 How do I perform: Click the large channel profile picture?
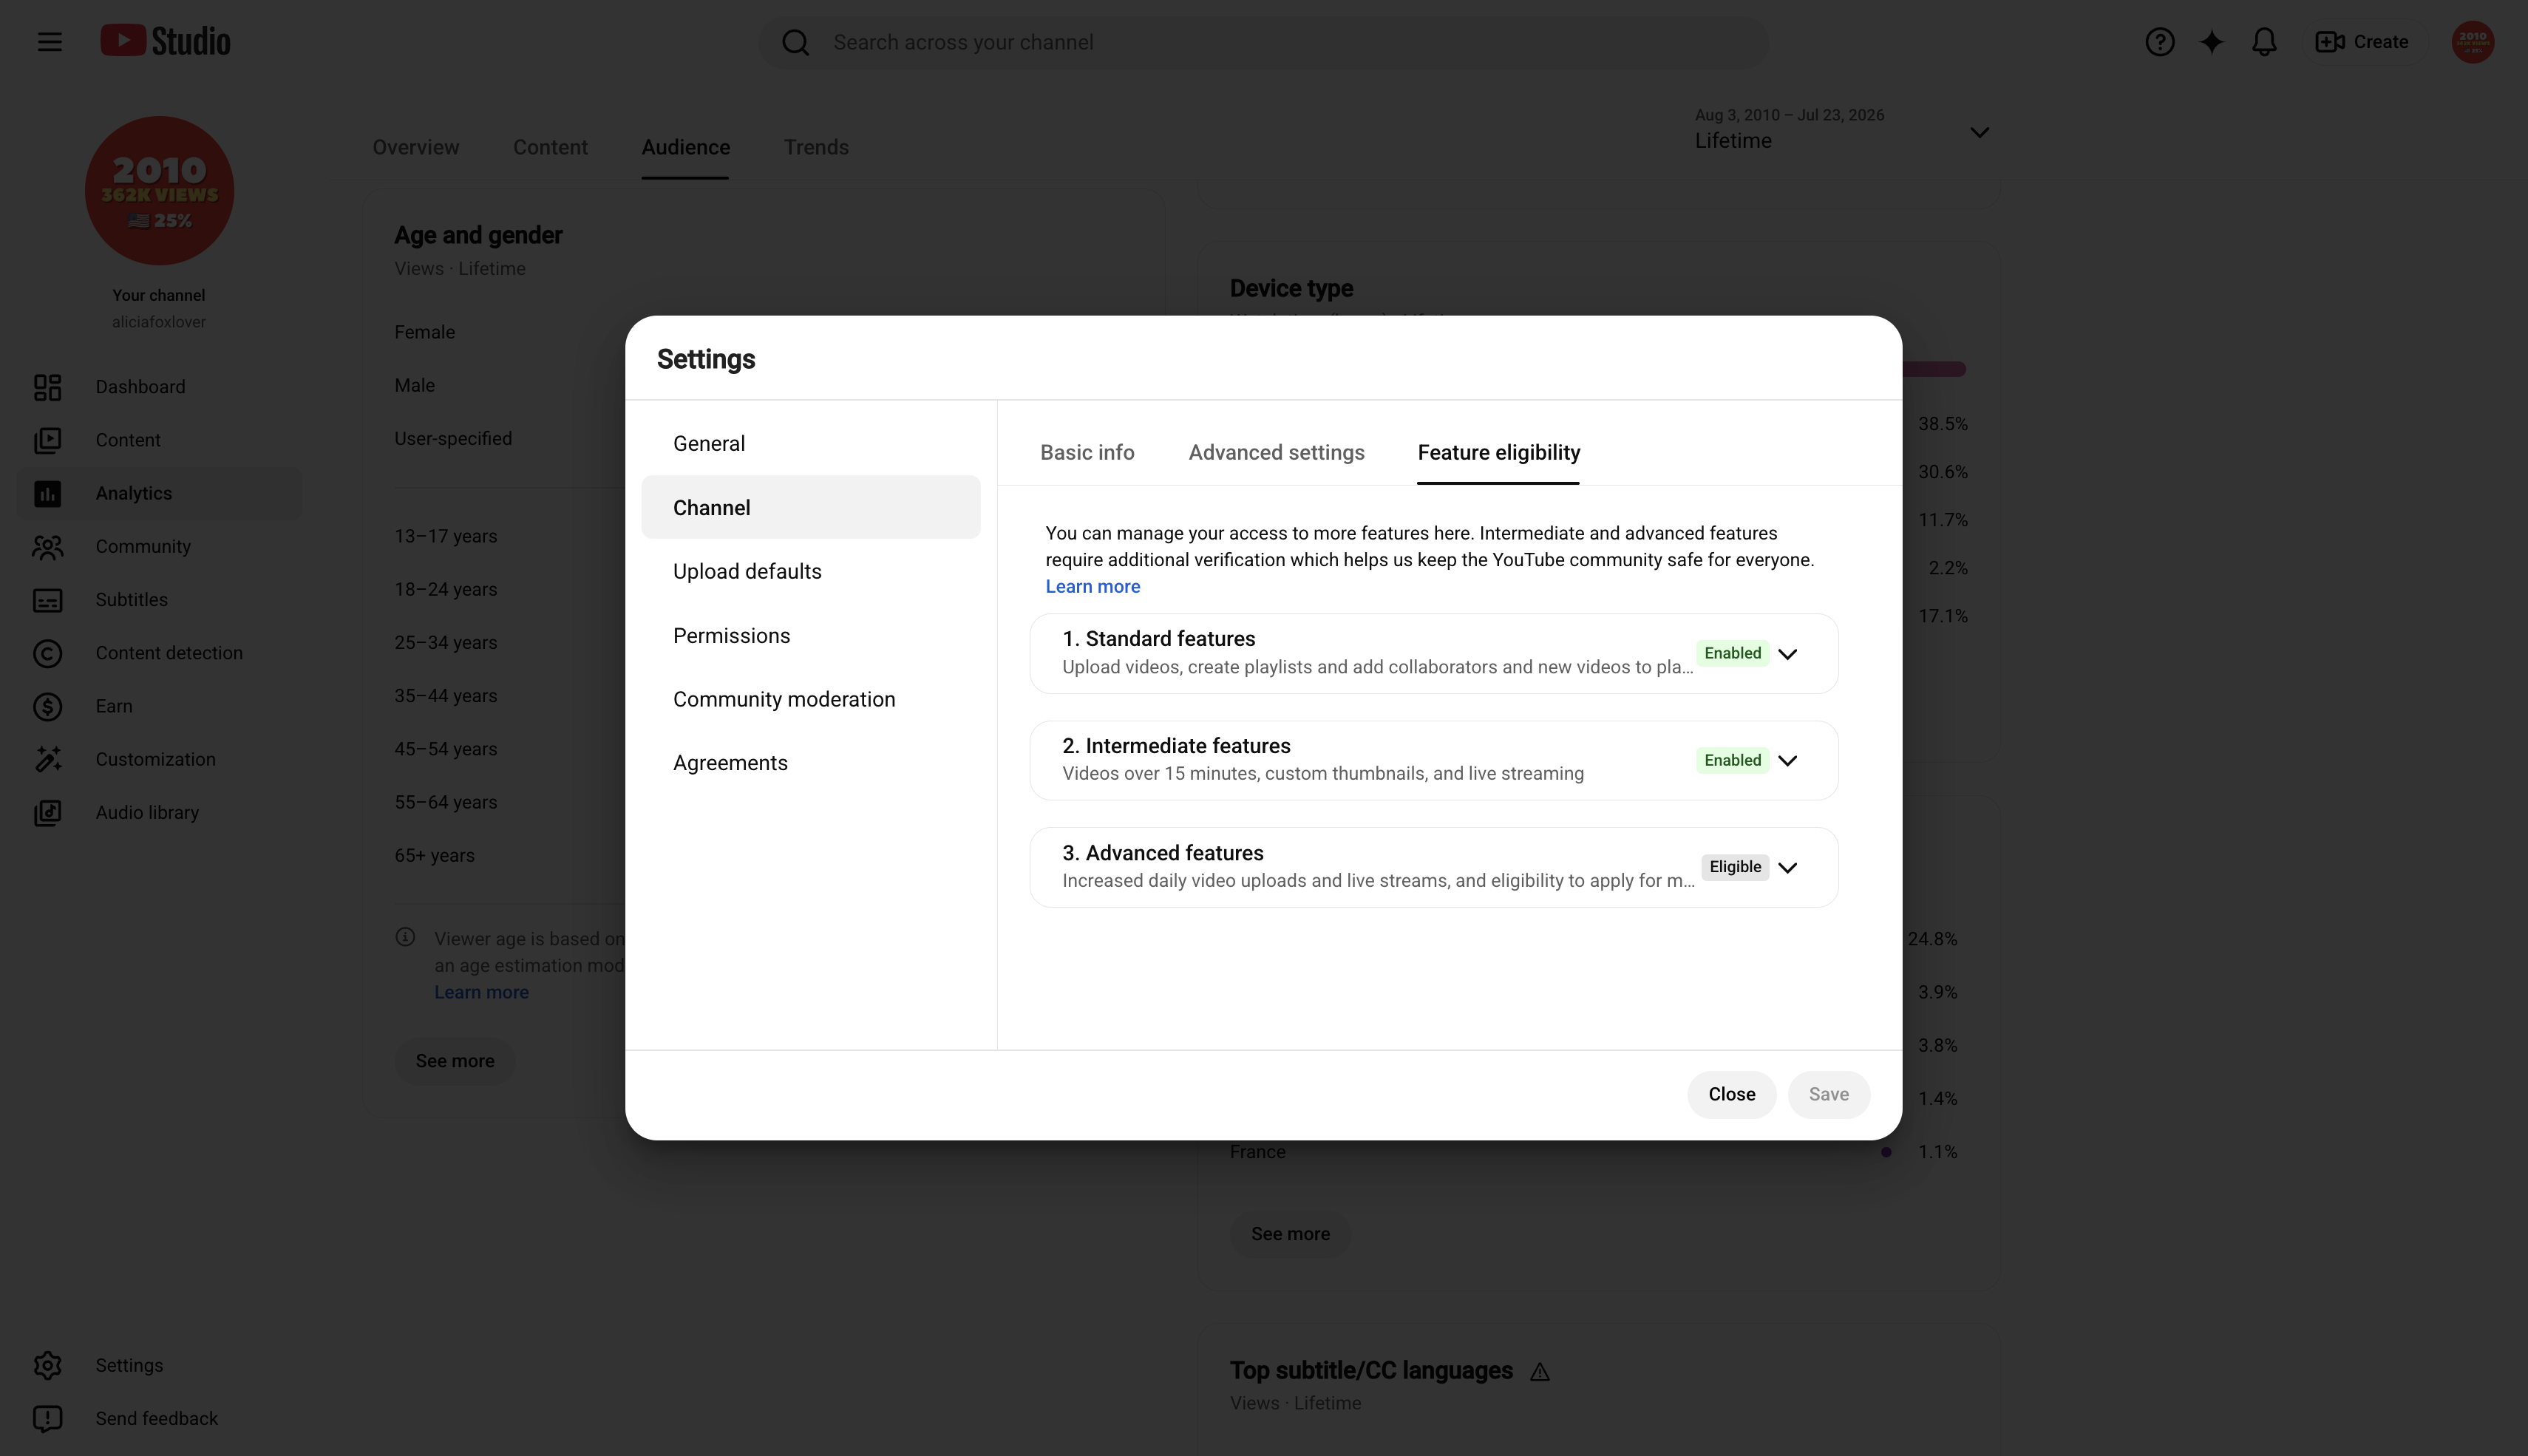pos(159,190)
